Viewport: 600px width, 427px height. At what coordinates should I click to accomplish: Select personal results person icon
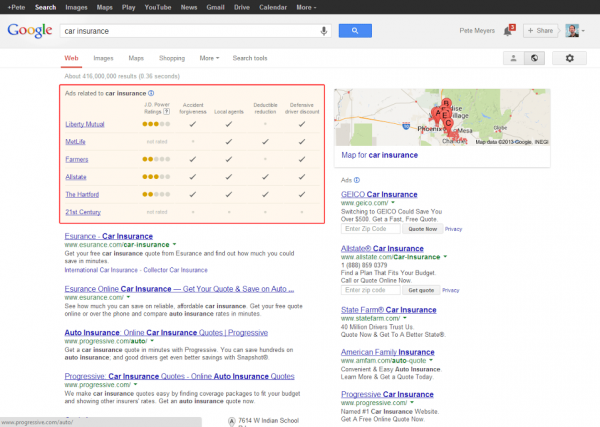tap(514, 58)
